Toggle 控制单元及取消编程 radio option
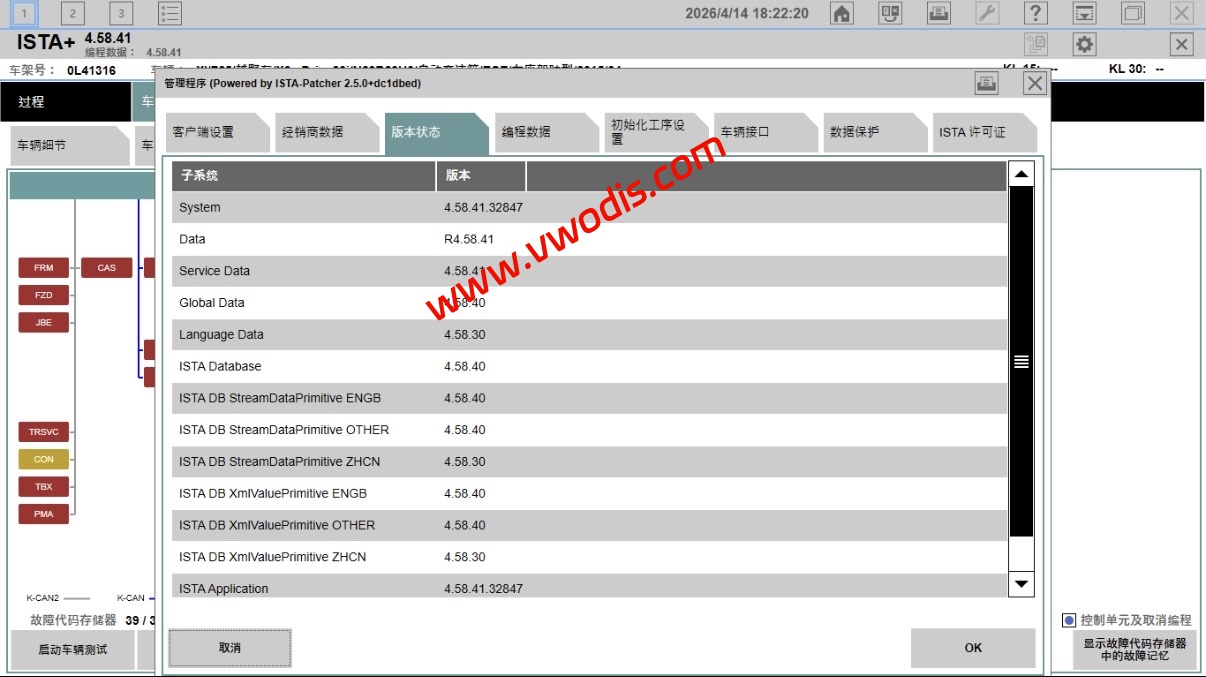This screenshot has height=677, width=1206. pyautogui.click(x=1069, y=620)
